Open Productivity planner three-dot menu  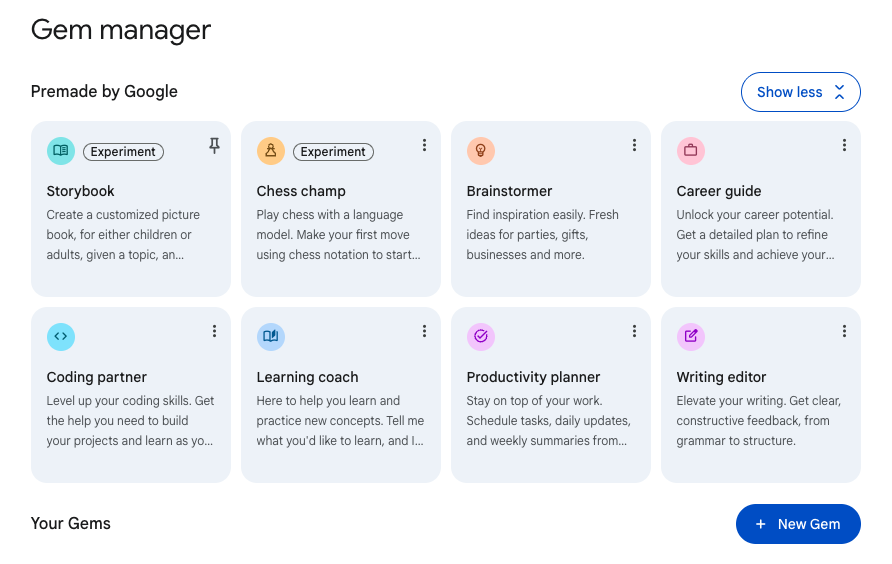(x=634, y=332)
